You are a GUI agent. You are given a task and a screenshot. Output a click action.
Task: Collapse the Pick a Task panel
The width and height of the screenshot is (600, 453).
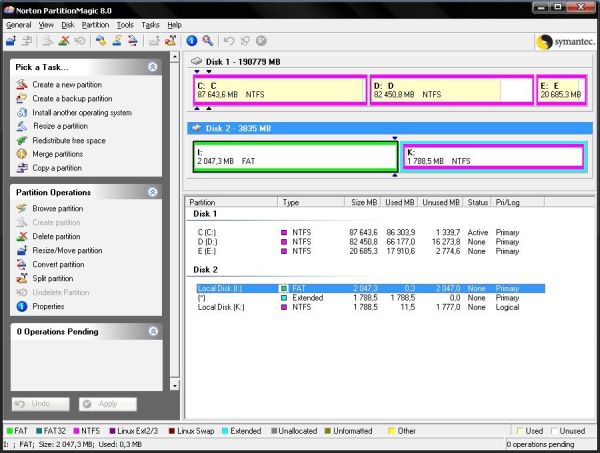pyautogui.click(x=153, y=67)
